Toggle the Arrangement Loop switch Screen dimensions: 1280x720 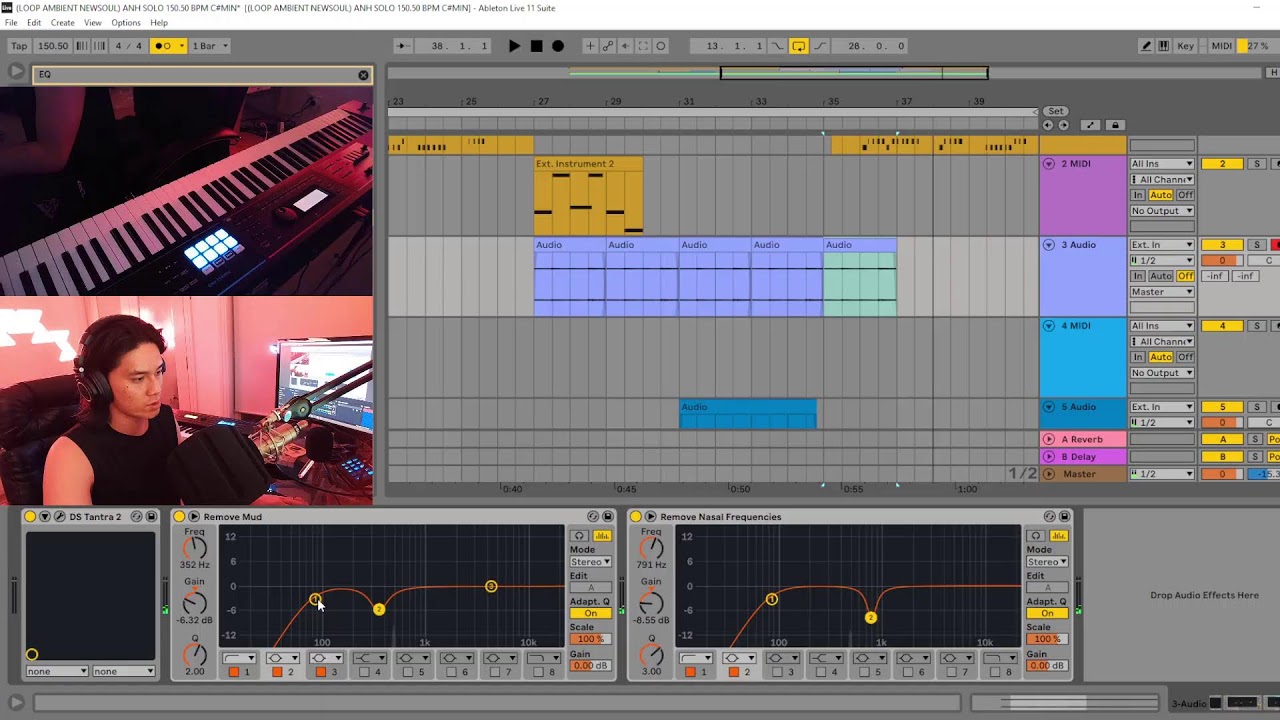[798, 46]
